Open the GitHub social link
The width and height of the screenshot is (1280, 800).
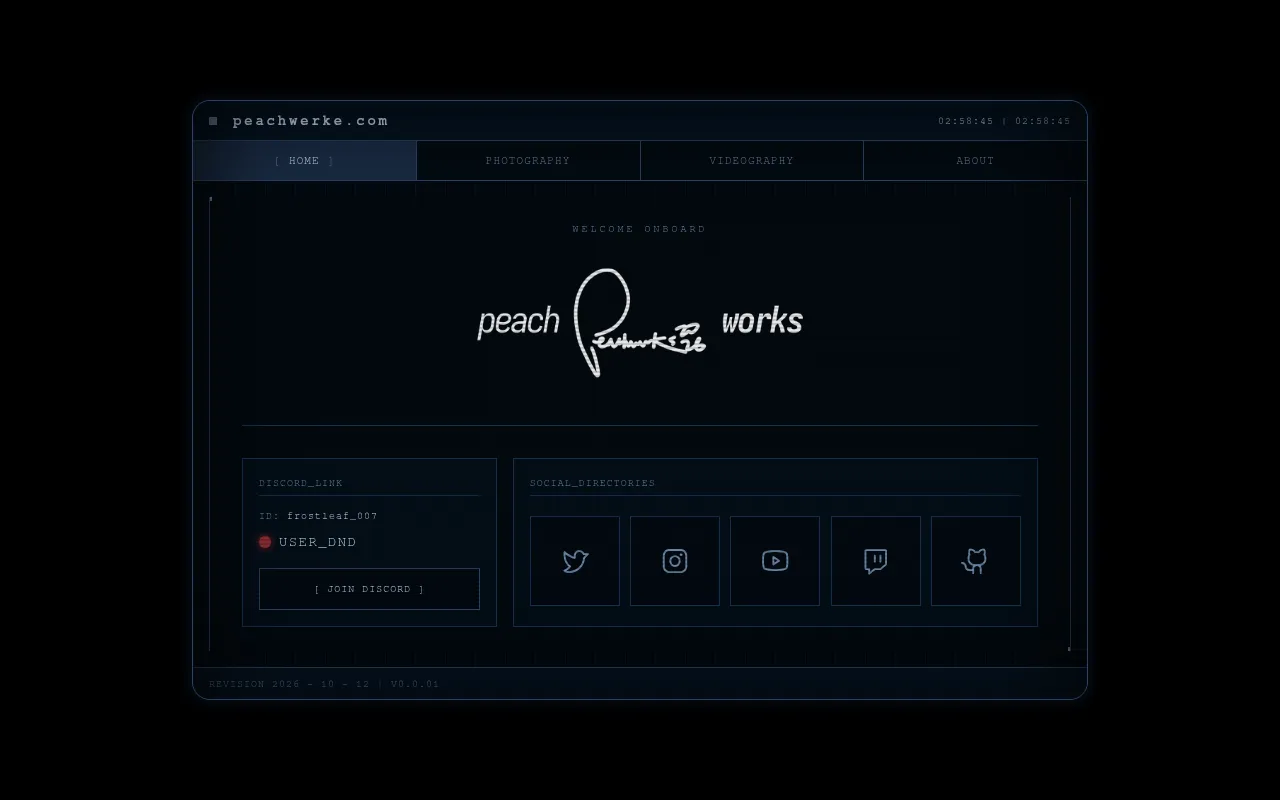(976, 561)
